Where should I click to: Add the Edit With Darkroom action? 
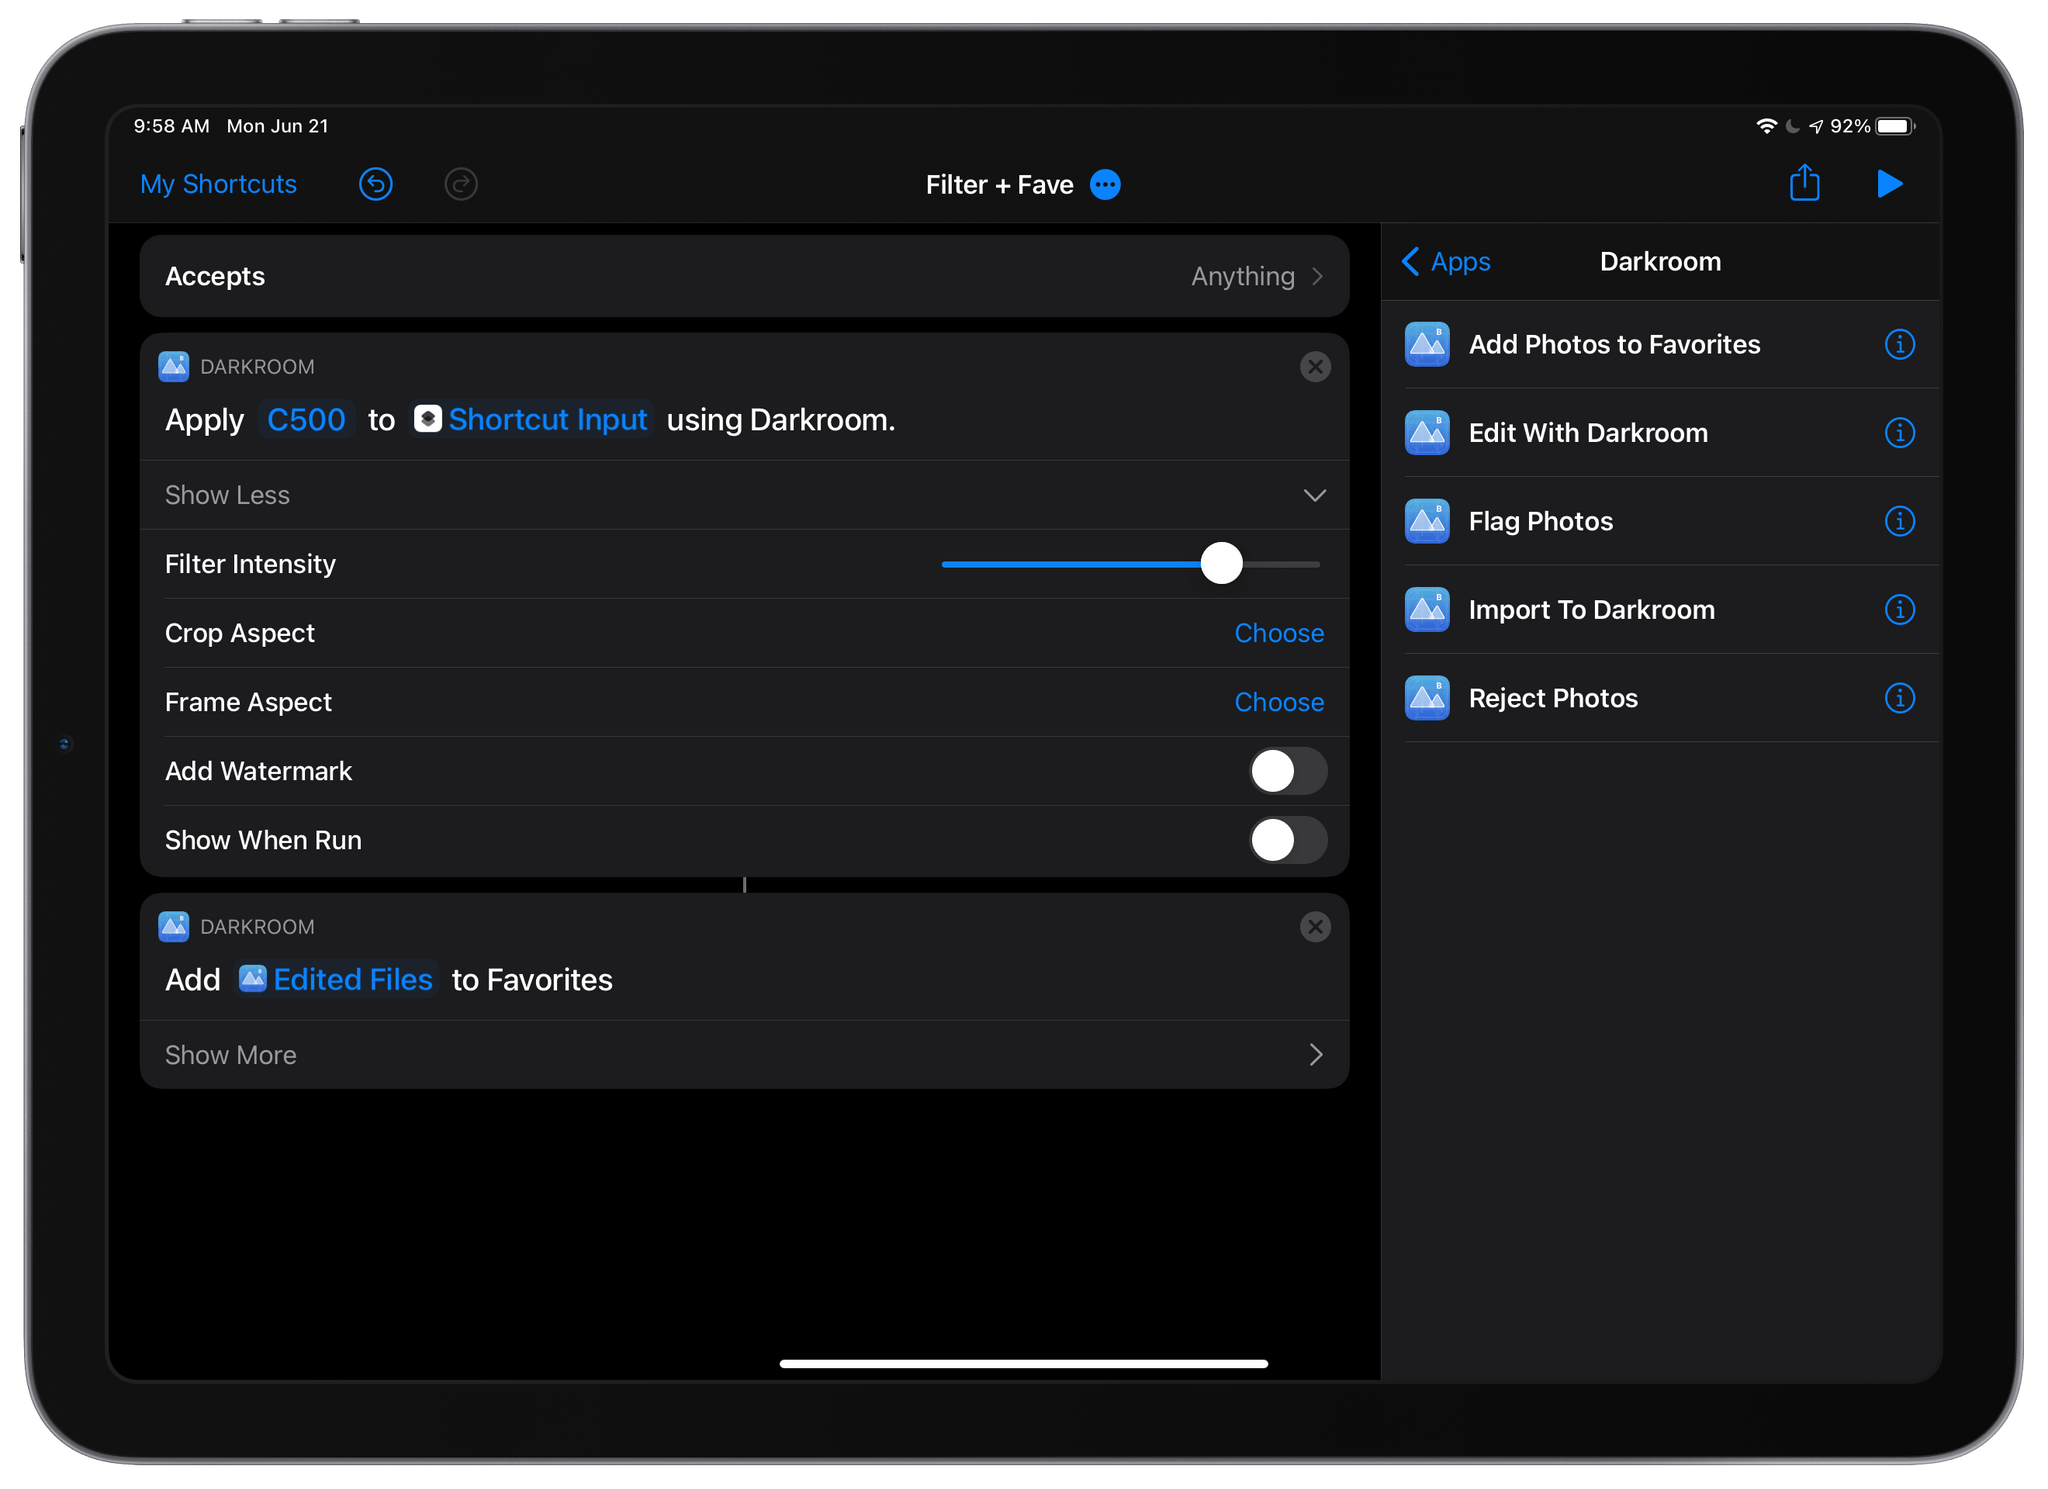[x=1588, y=433]
